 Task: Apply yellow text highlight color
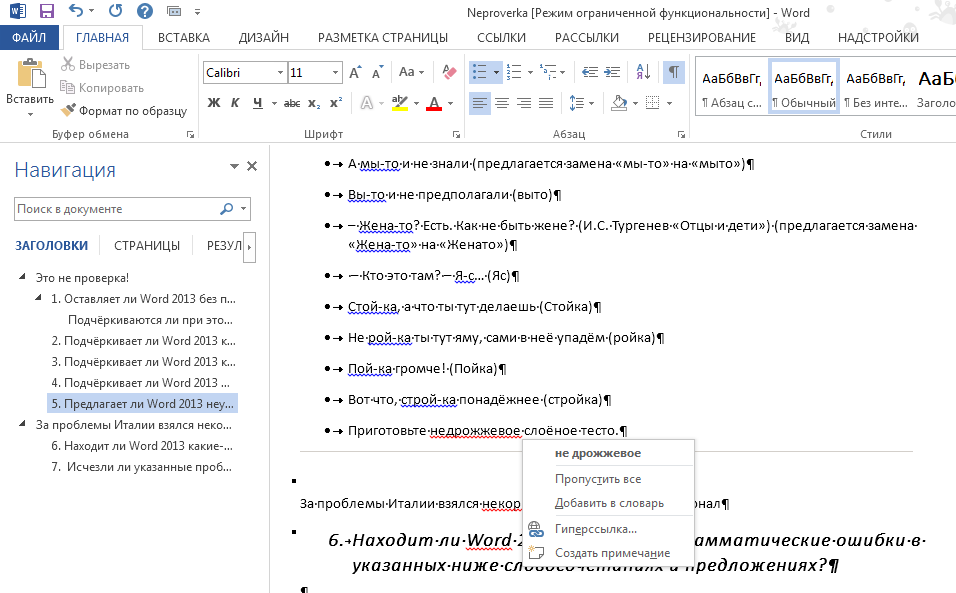coord(400,103)
